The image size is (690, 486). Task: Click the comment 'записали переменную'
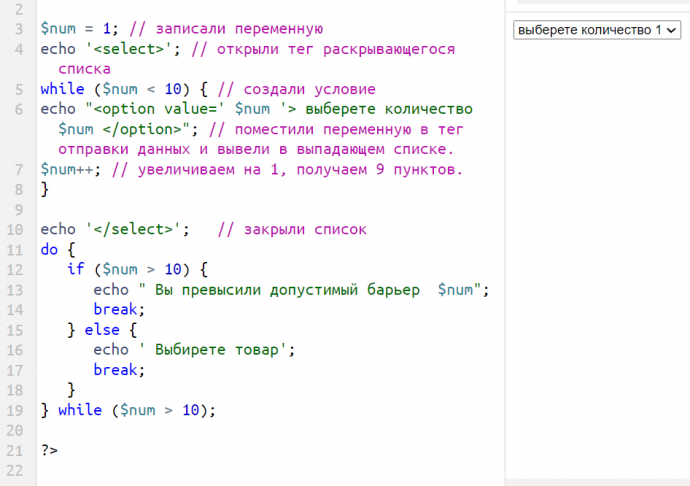point(239,29)
